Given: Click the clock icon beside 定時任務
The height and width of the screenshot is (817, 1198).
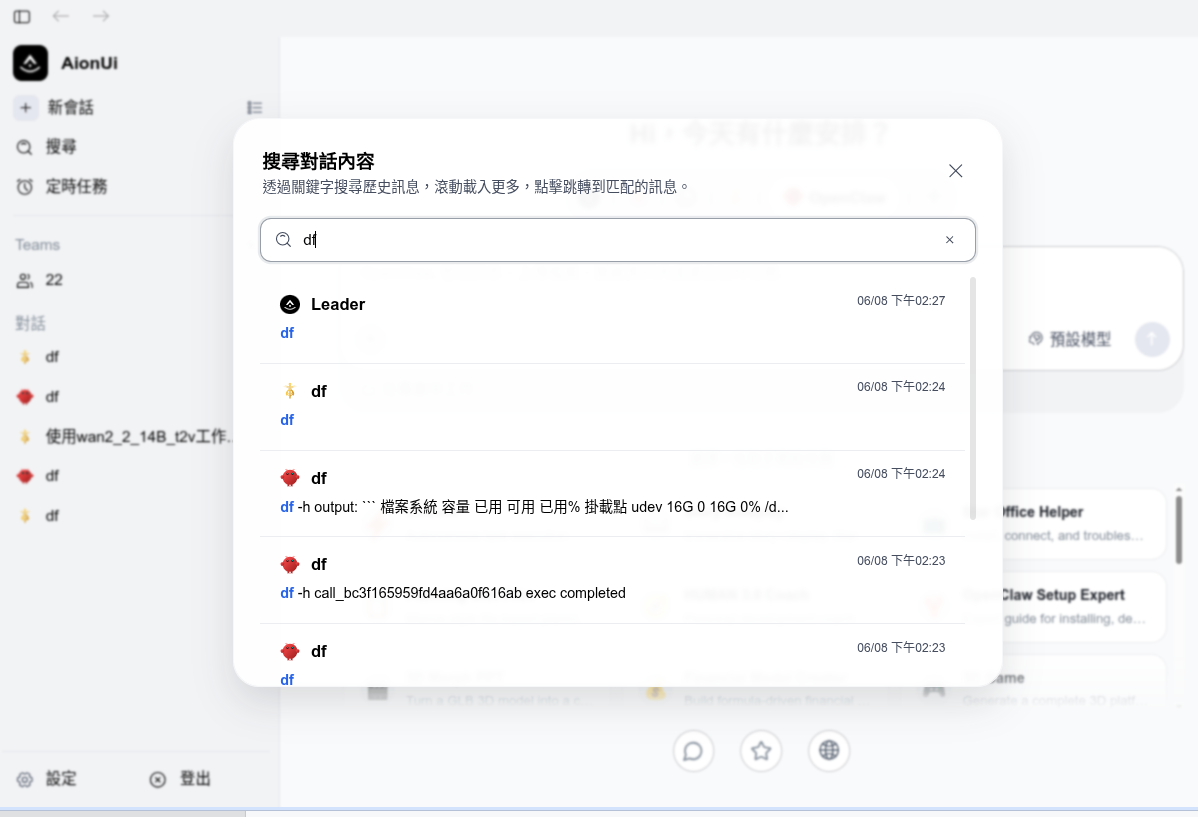Looking at the screenshot, I should [24, 186].
